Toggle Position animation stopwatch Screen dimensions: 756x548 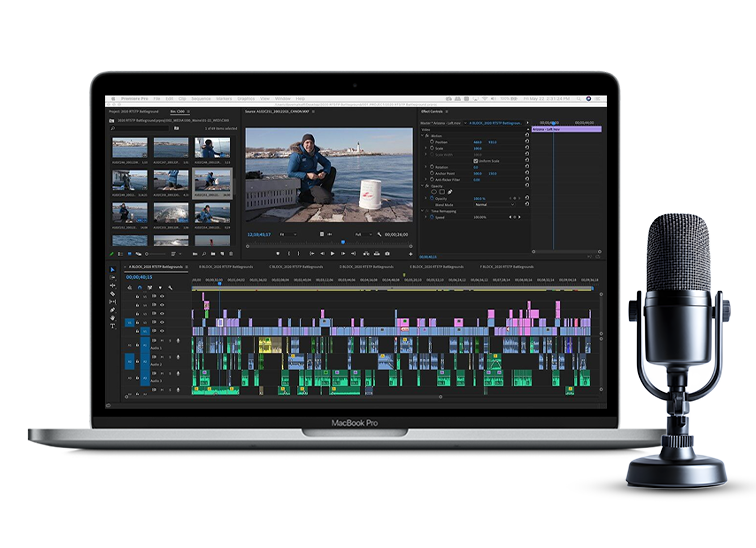432,142
